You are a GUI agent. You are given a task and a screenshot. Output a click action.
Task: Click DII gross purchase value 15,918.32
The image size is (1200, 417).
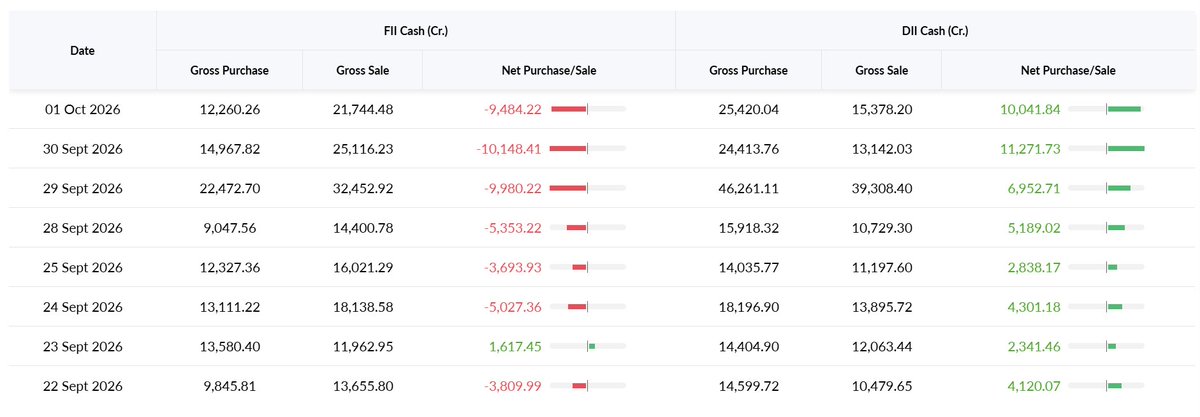tap(748, 228)
